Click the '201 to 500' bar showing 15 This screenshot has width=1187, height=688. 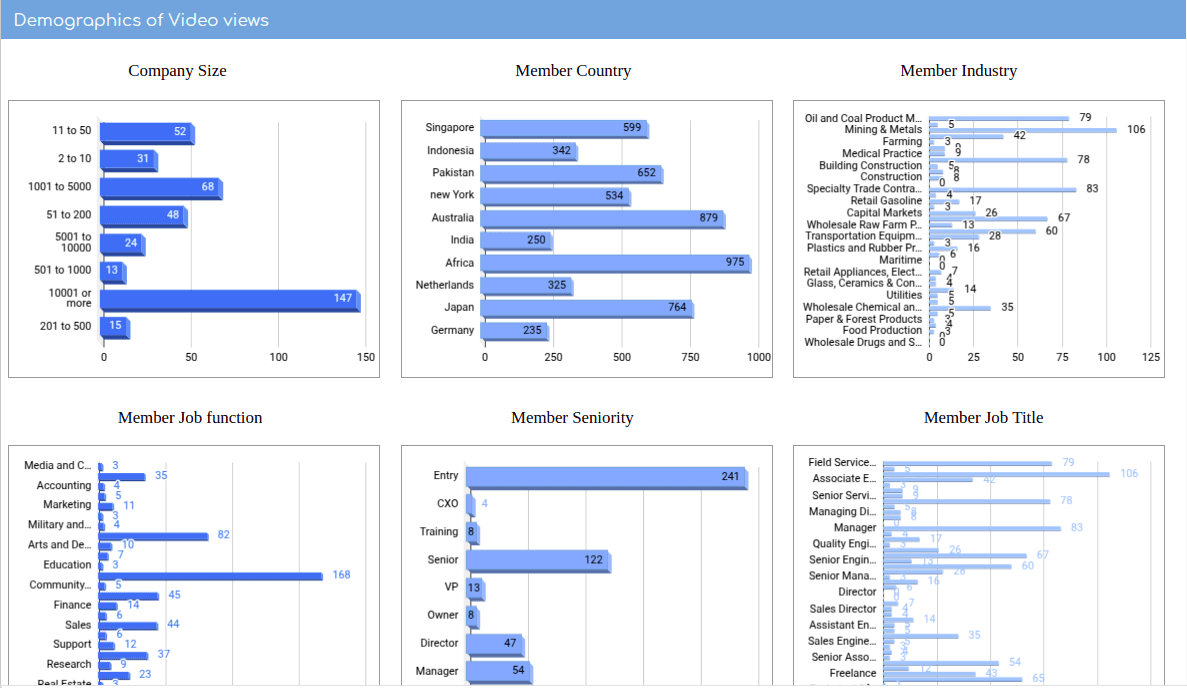114,327
